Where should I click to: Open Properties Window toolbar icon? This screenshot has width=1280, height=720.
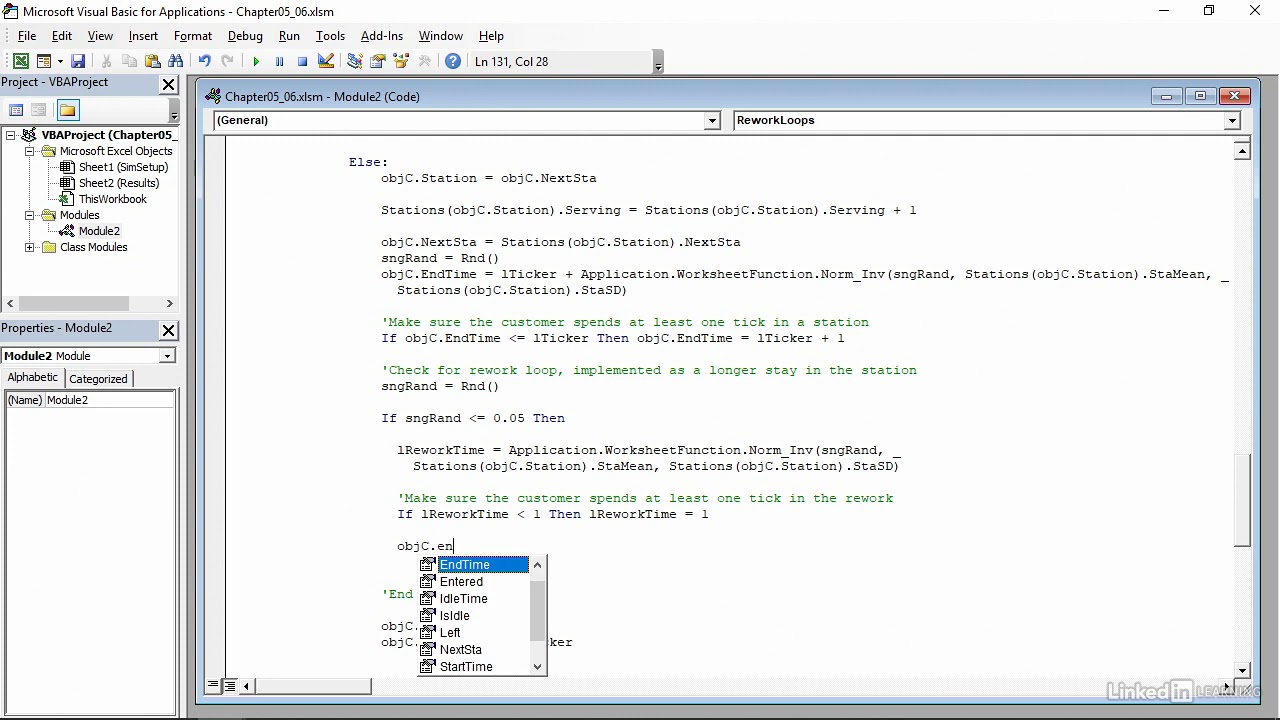[x=378, y=61]
